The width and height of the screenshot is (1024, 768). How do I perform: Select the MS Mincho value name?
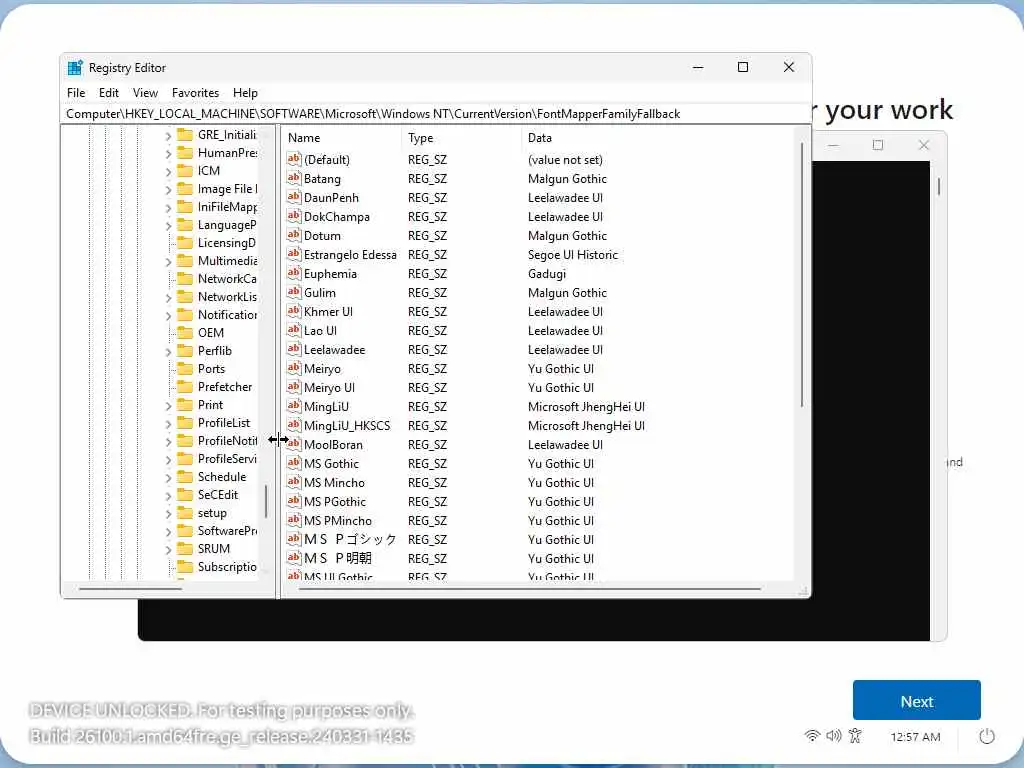point(334,483)
